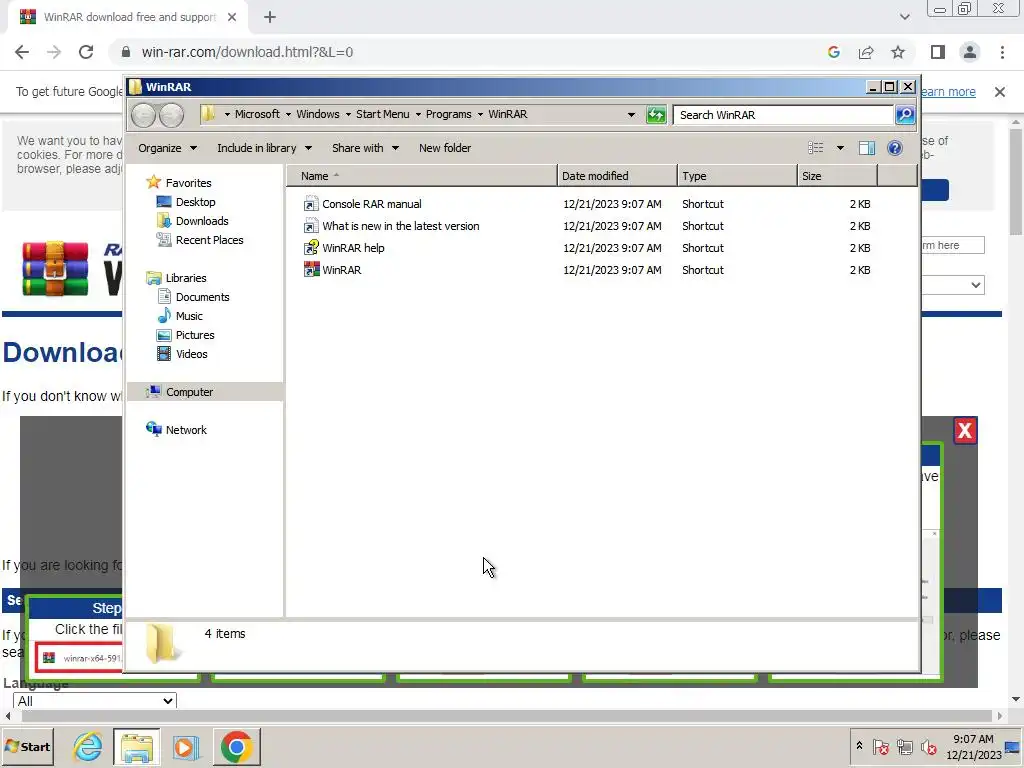Open Explorer help question mark icon

pyautogui.click(x=895, y=148)
